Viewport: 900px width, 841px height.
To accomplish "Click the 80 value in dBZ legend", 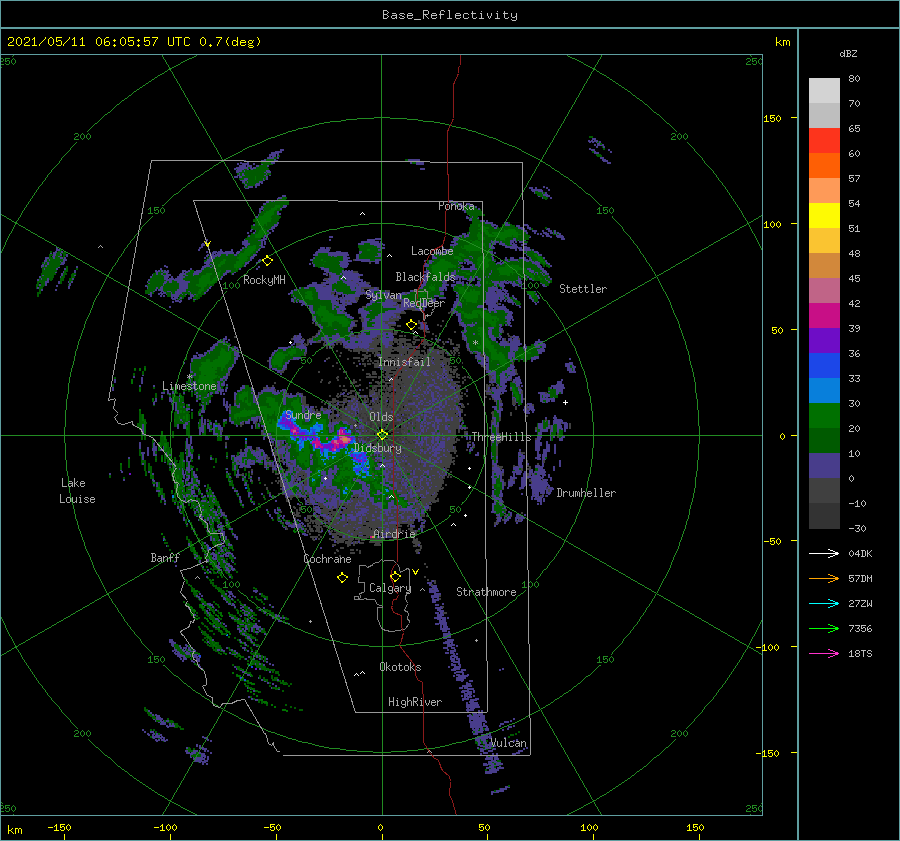I will pos(854,79).
